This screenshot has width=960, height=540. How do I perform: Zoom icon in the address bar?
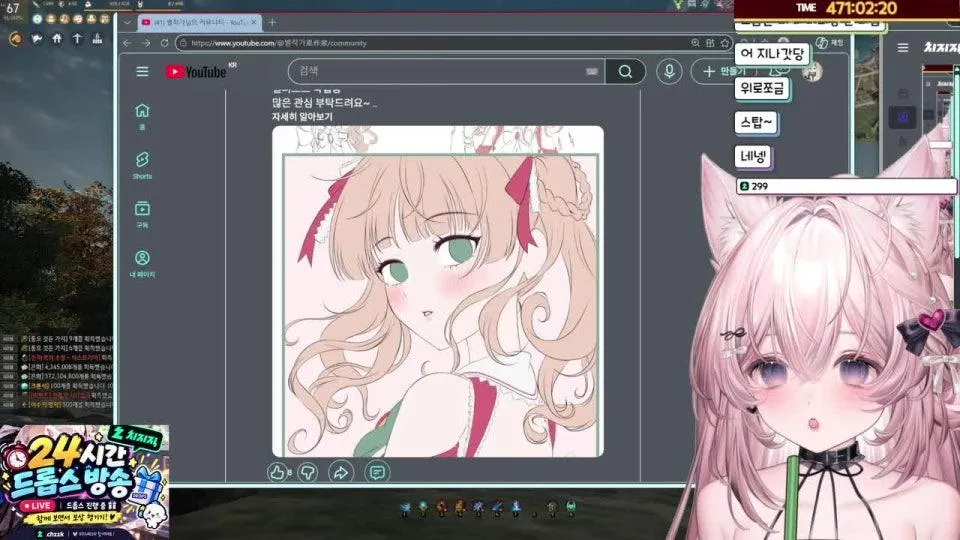tap(696, 43)
